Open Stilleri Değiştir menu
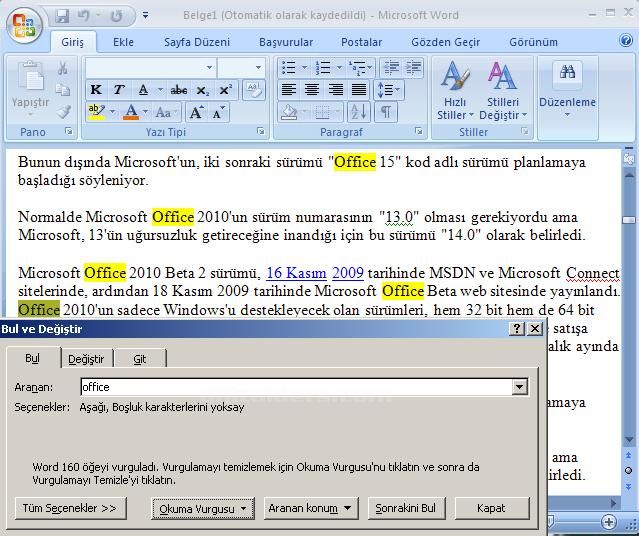This screenshot has height=536, width=639. (502, 91)
